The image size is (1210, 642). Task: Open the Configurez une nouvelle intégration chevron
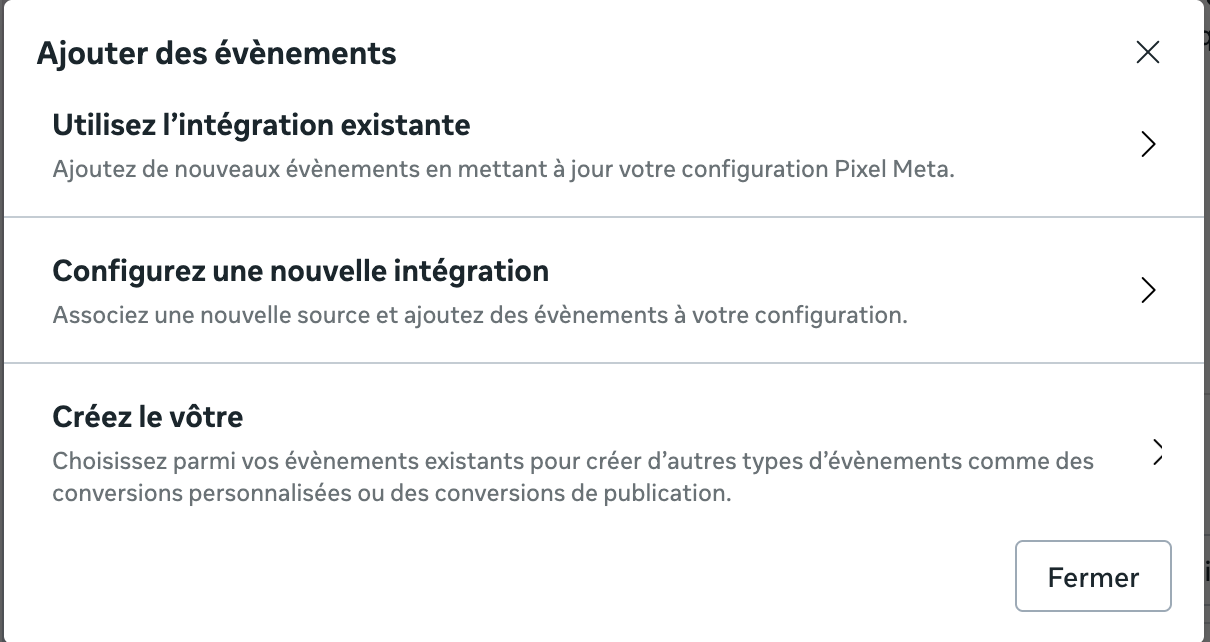point(1148,291)
